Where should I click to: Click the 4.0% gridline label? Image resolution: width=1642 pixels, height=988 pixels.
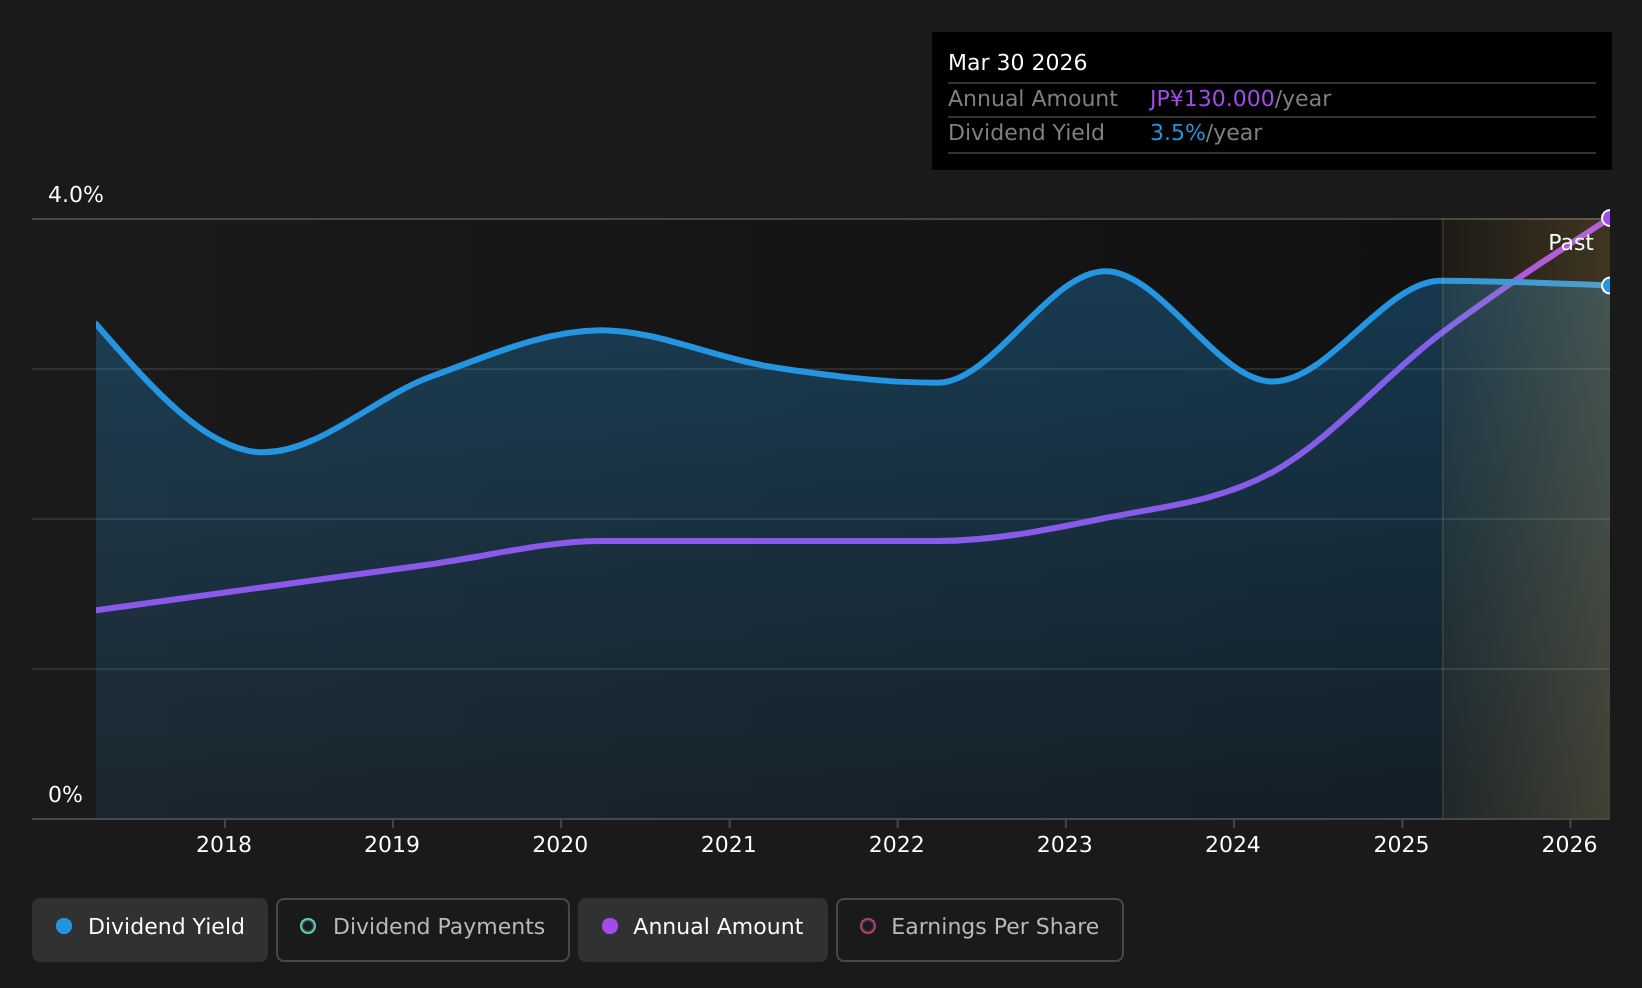tap(76, 195)
